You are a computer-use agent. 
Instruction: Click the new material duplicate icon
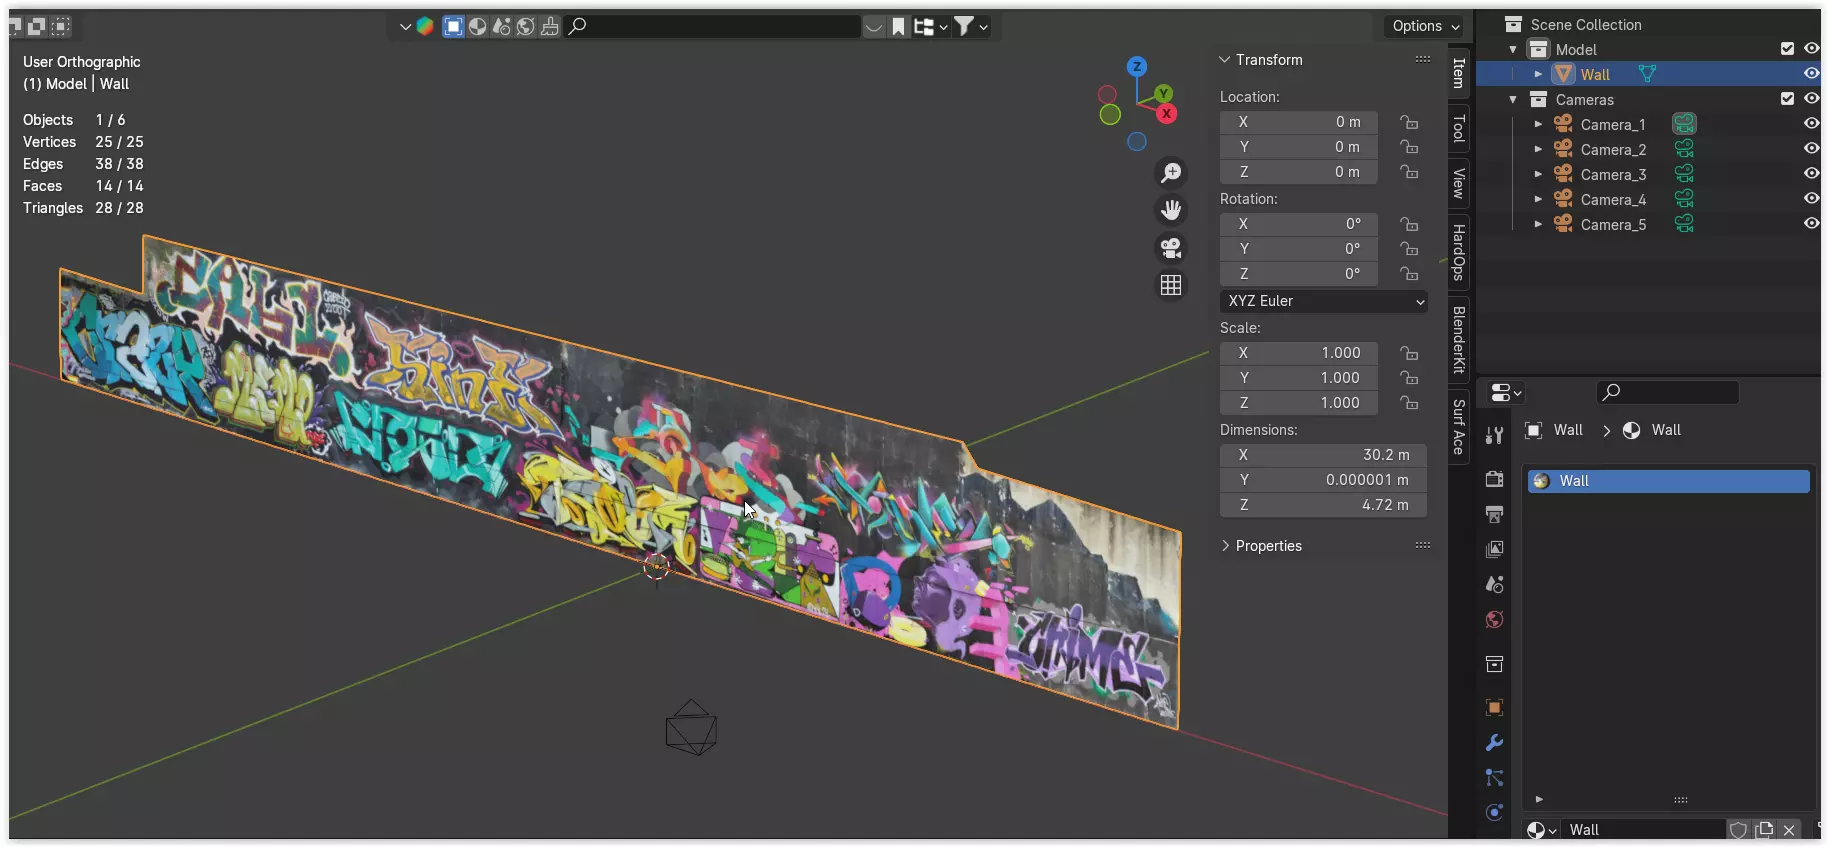1764,830
